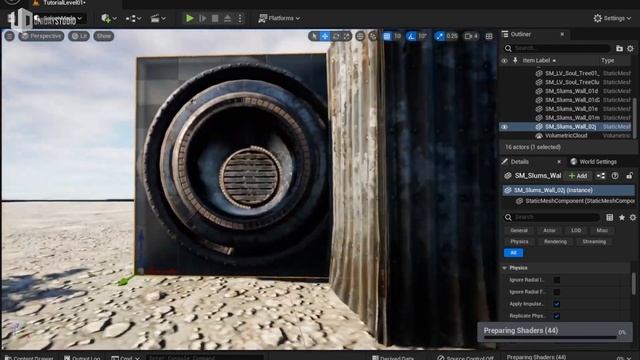
Task: Switch to the Details tab
Action: (519, 162)
